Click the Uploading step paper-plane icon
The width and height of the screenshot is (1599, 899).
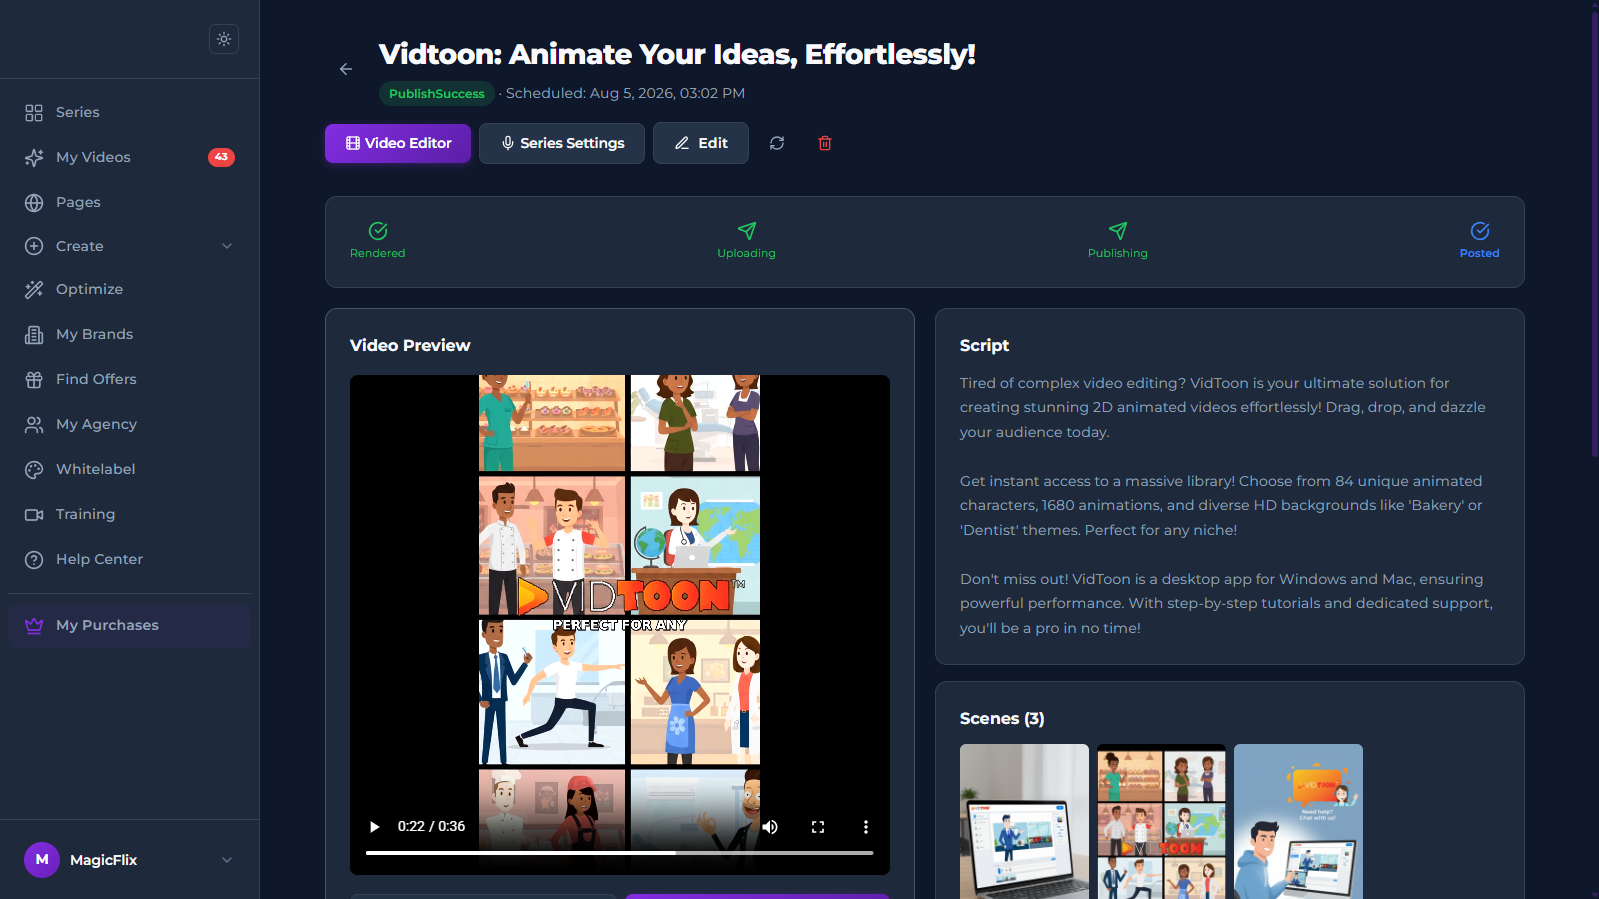[747, 231]
